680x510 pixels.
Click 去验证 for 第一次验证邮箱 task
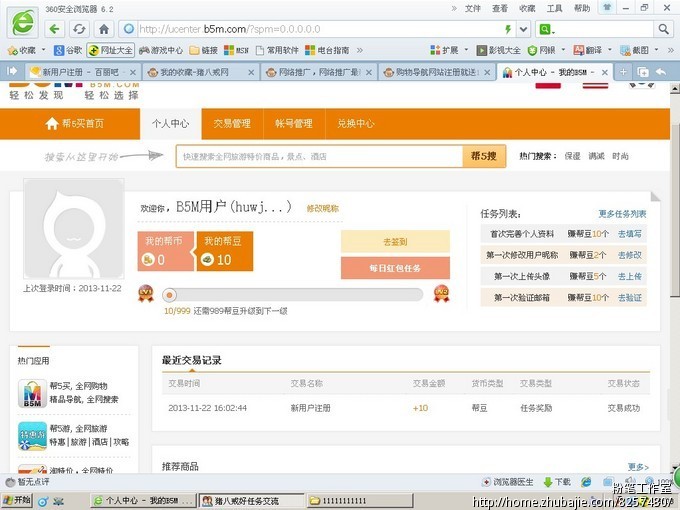pos(630,298)
